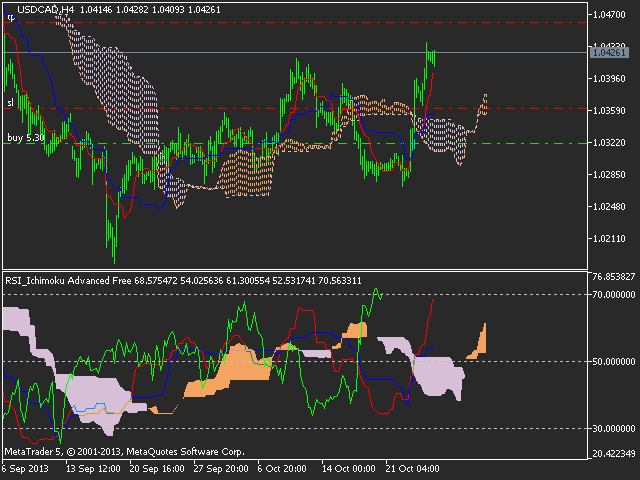Select the tp take-profit line label

pyautogui.click(x=11, y=17)
